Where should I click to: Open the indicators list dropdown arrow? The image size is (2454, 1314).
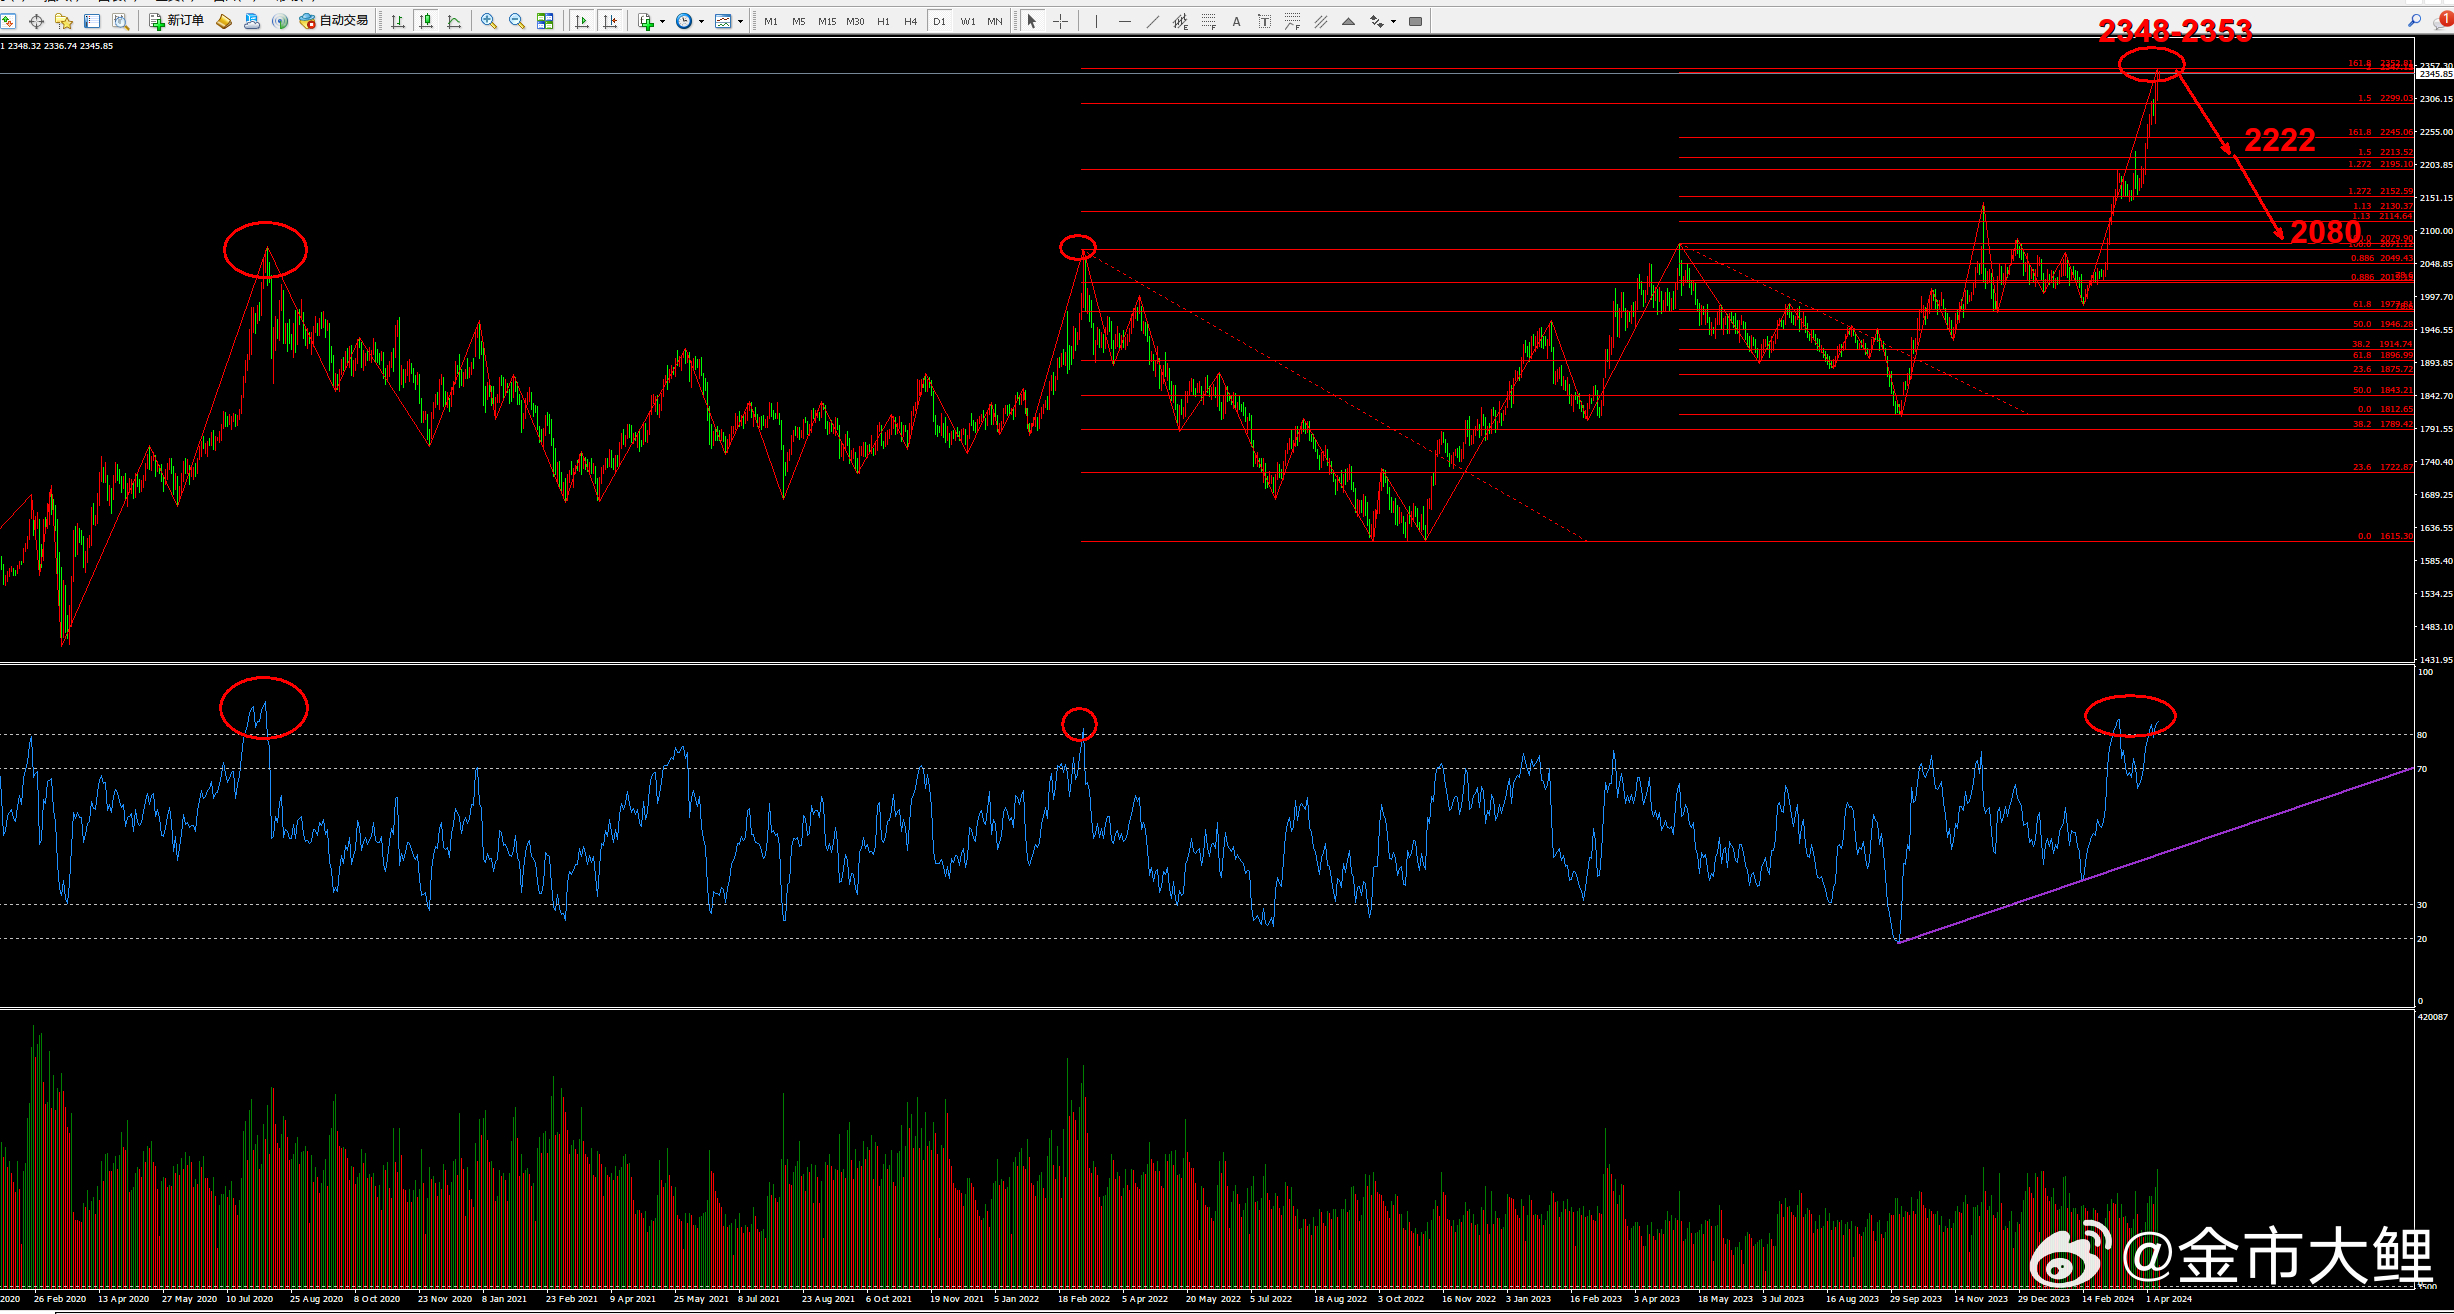662,22
